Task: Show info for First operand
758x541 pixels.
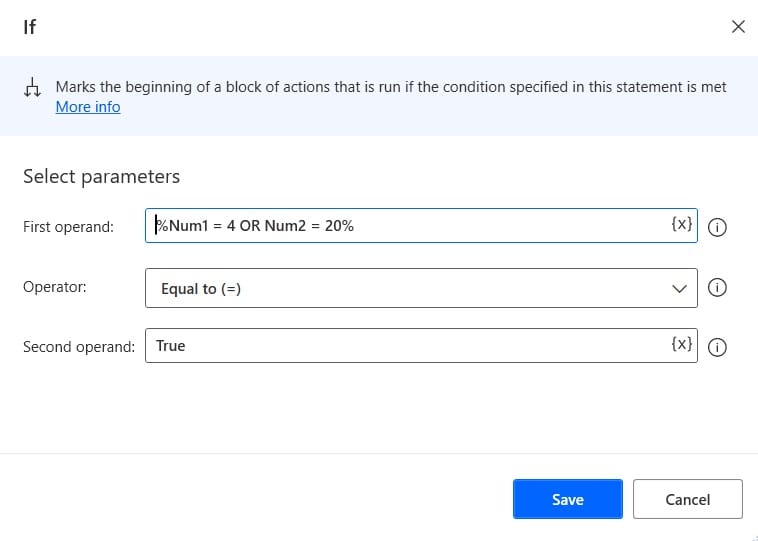Action: (717, 227)
